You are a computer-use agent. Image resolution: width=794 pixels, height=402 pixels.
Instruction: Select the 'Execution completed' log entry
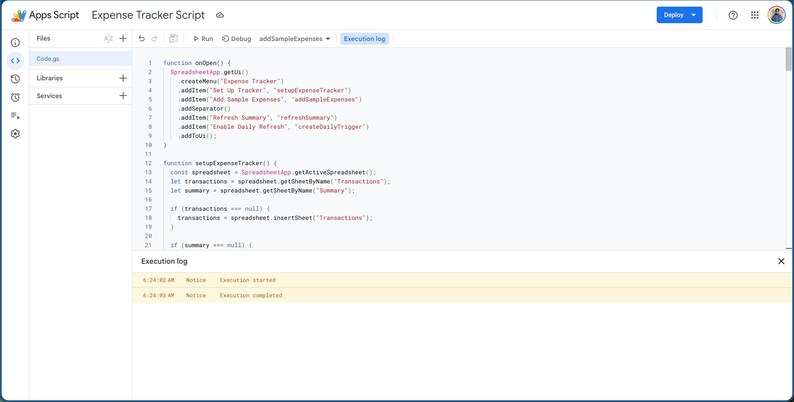tap(461, 295)
